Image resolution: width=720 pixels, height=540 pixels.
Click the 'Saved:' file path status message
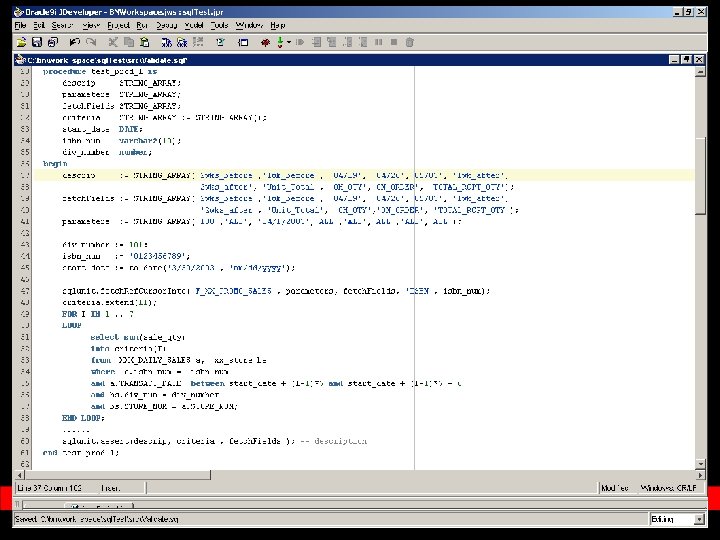(x=97, y=519)
